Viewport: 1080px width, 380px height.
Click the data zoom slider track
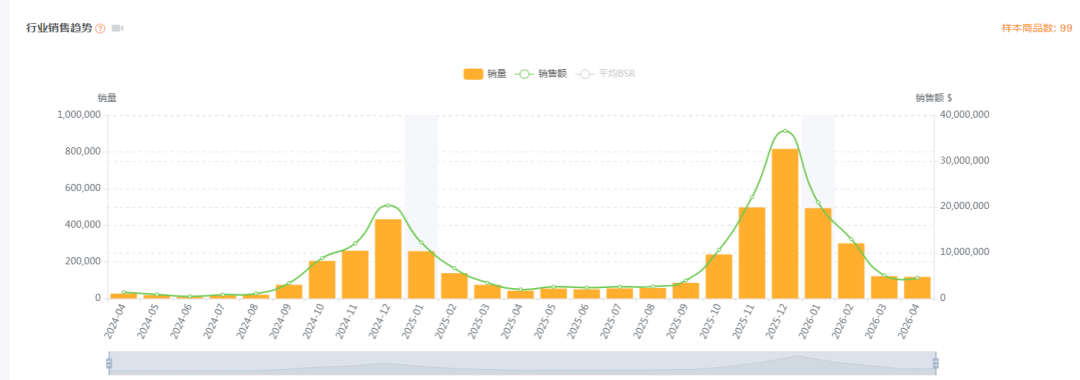(522, 363)
